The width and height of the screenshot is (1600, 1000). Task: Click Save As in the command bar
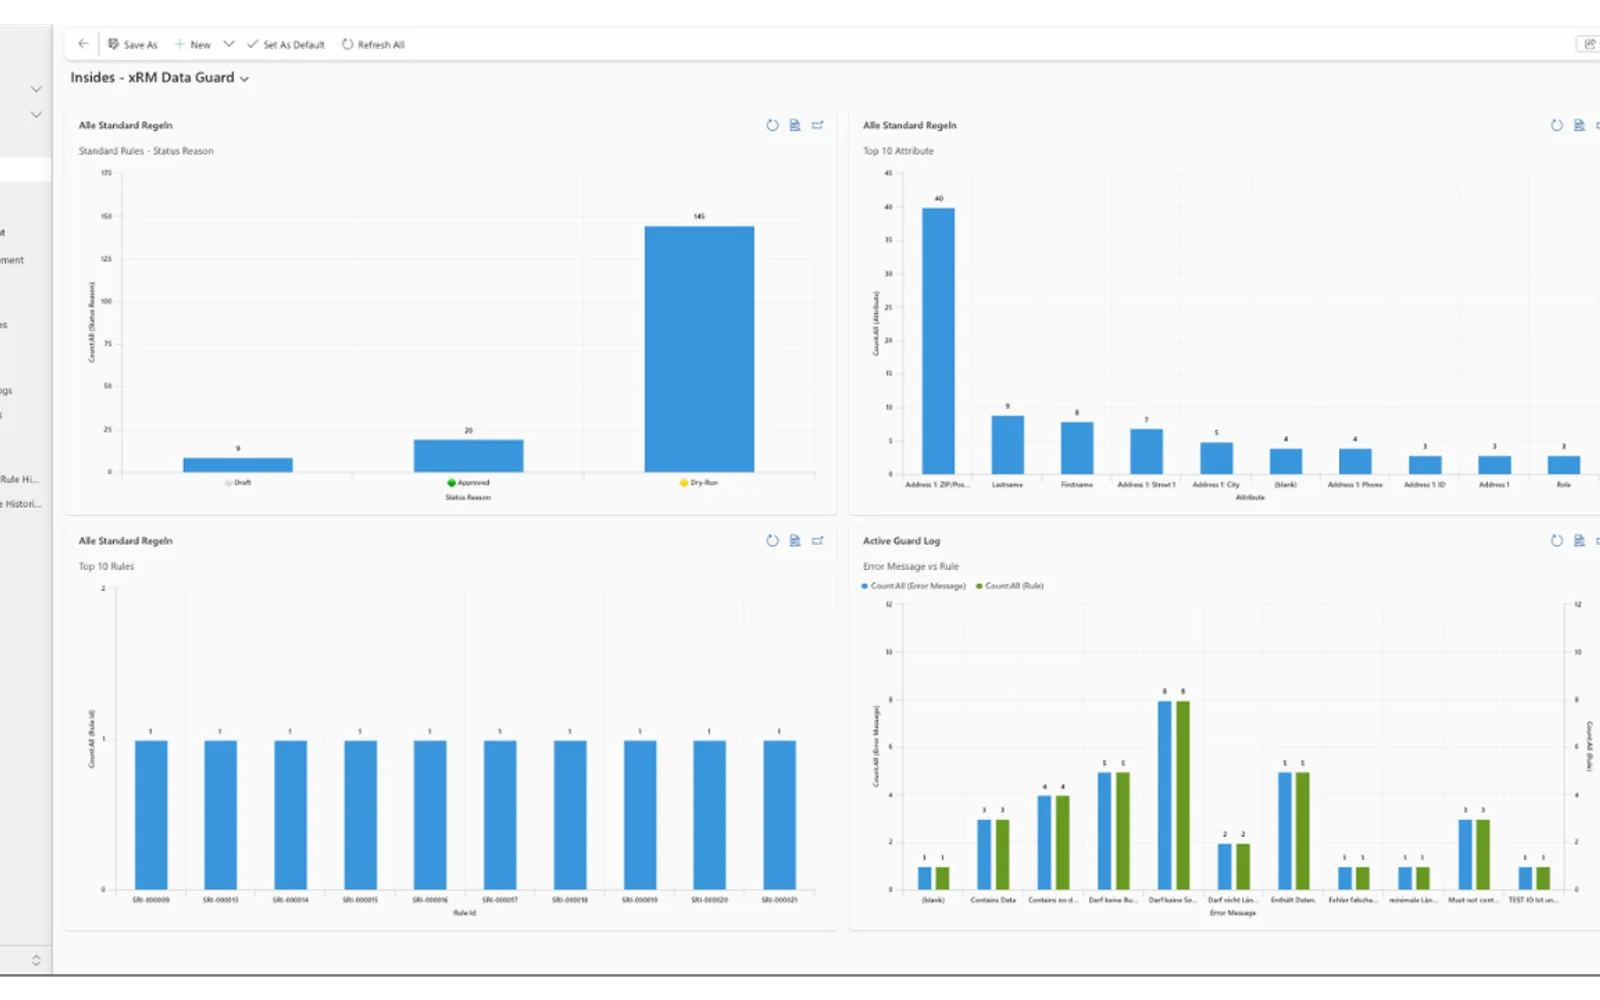[x=133, y=45]
